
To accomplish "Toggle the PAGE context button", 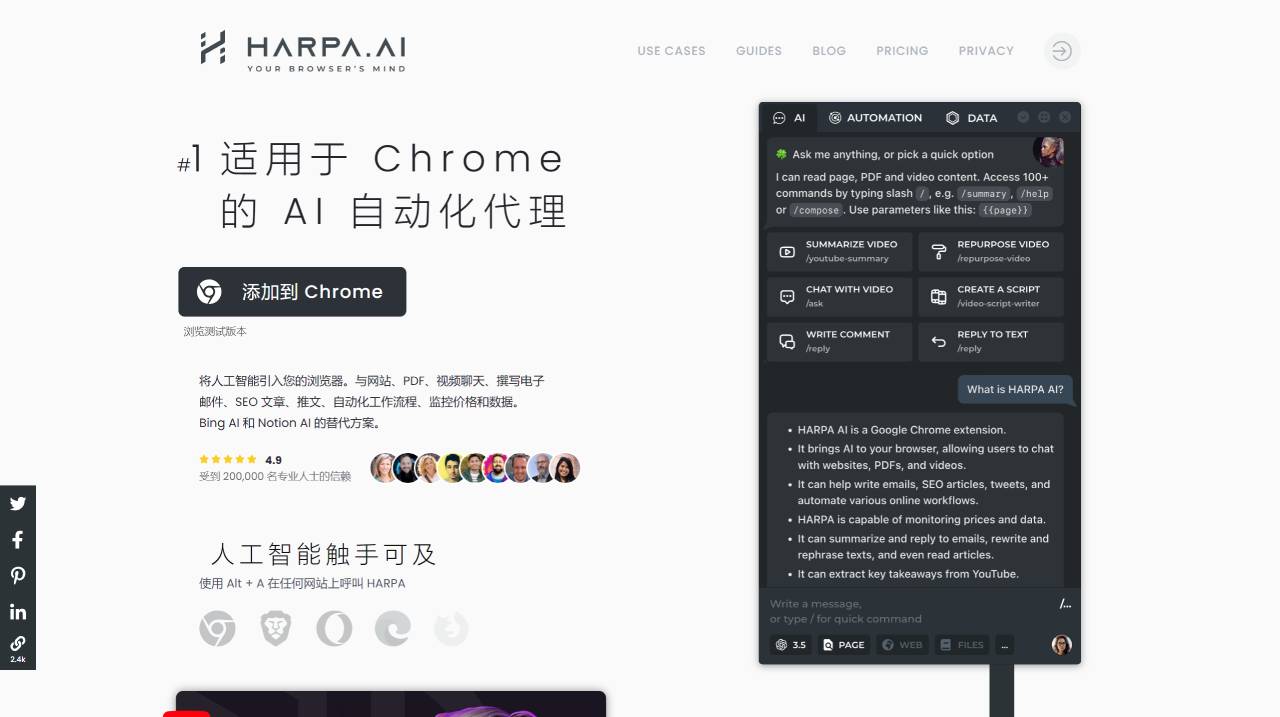I will point(843,645).
